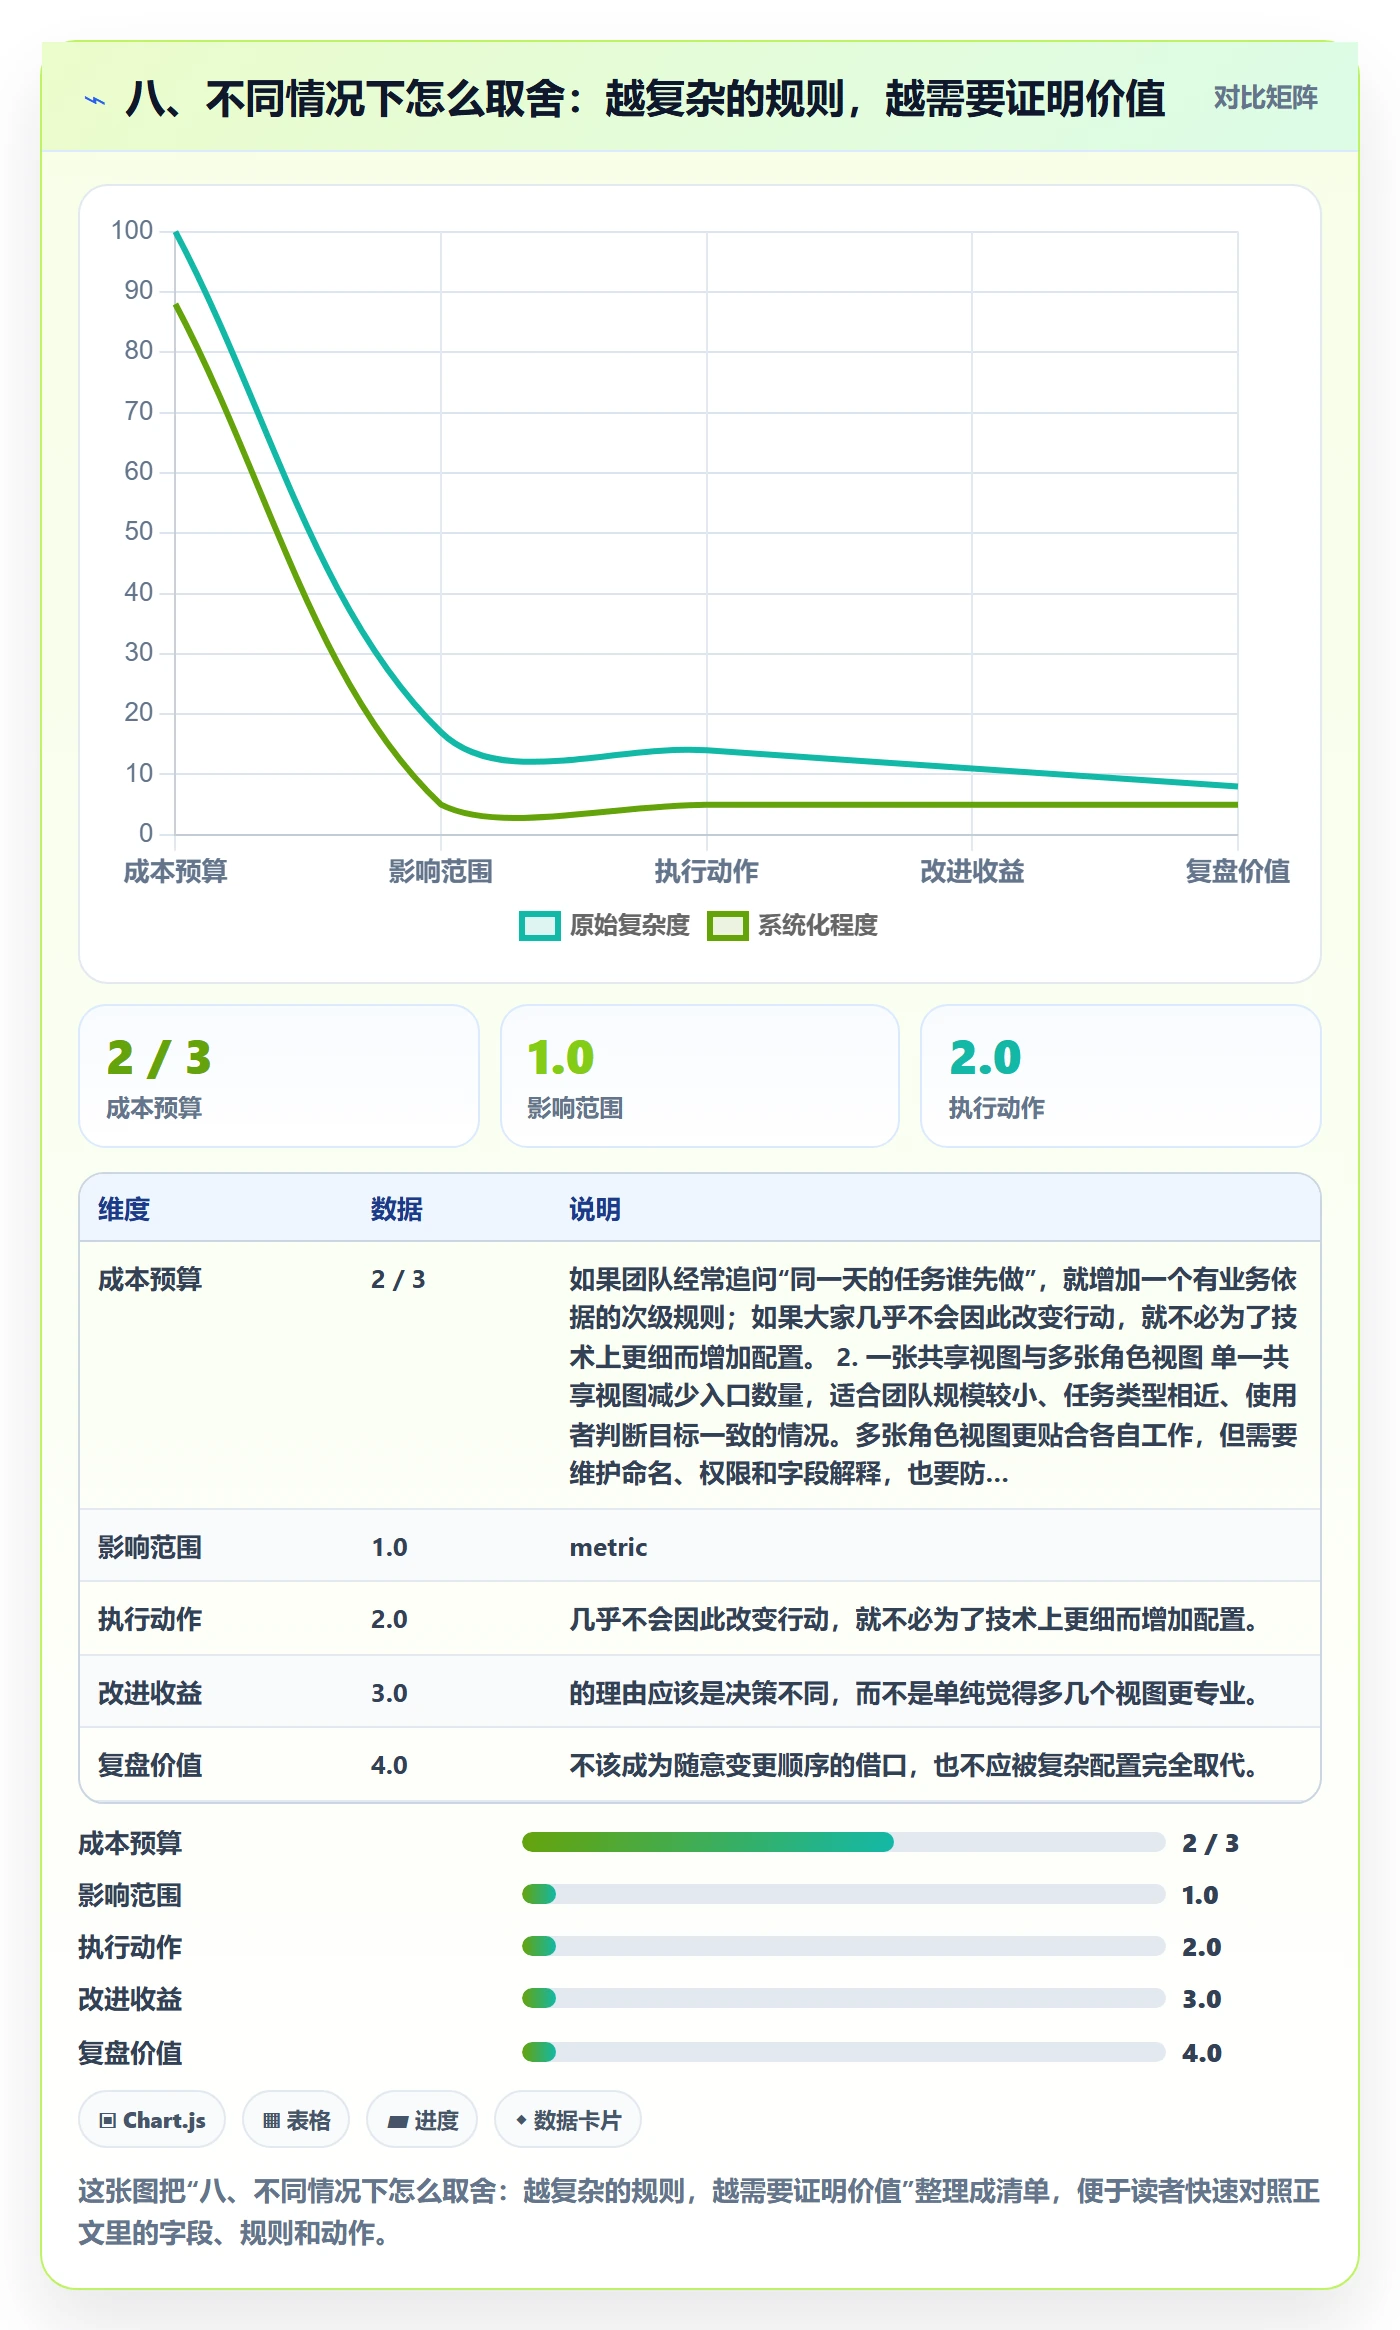Screen dimensions: 1400x2330
Task: Click the grid icon in 表格 chip
Action: [x=271, y=2120]
